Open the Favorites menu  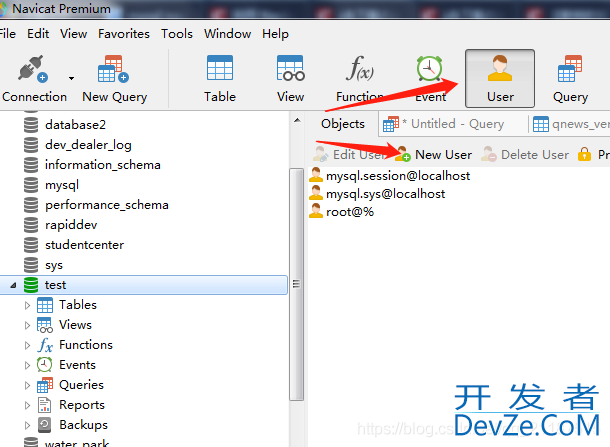click(x=124, y=34)
